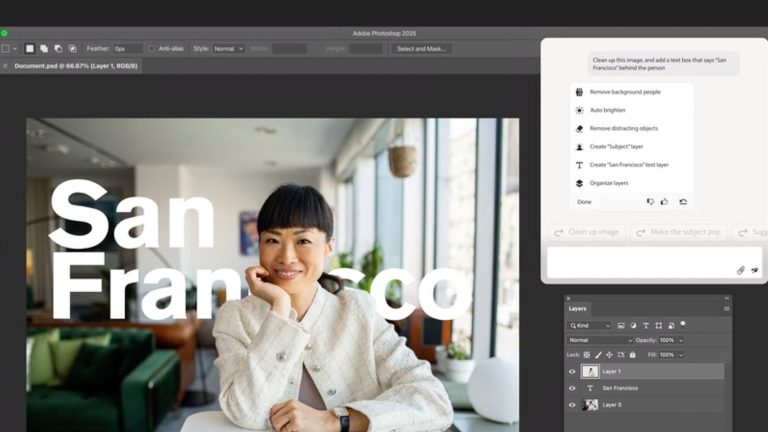This screenshot has width=768, height=432.
Task: Select the Layer 1 thumbnail
Action: click(590, 372)
